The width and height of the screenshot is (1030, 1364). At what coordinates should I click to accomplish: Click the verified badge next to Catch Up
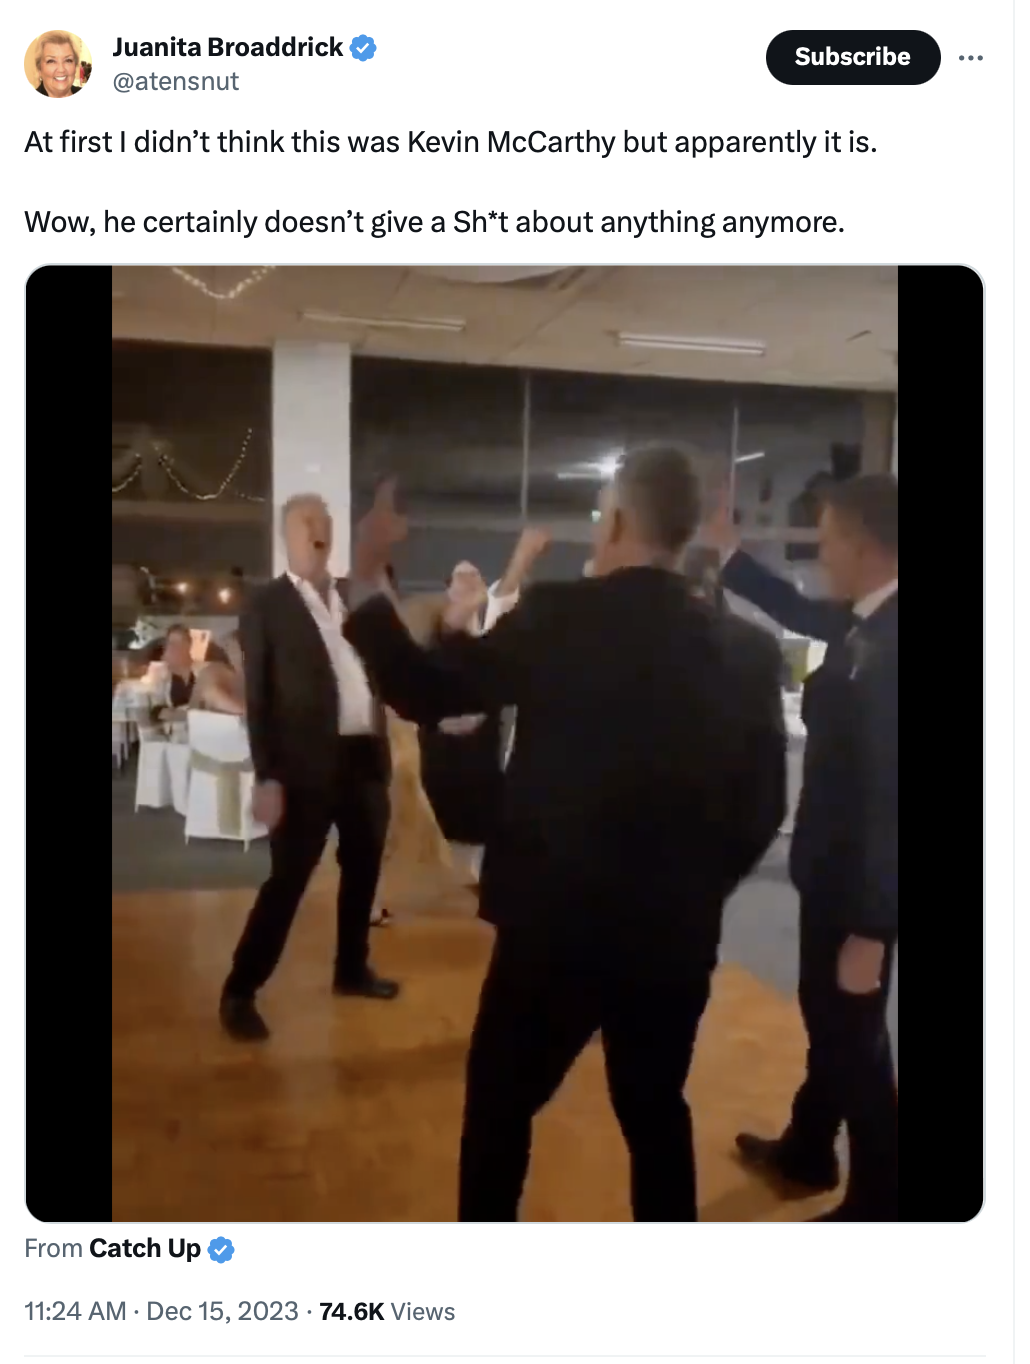click(x=221, y=1249)
